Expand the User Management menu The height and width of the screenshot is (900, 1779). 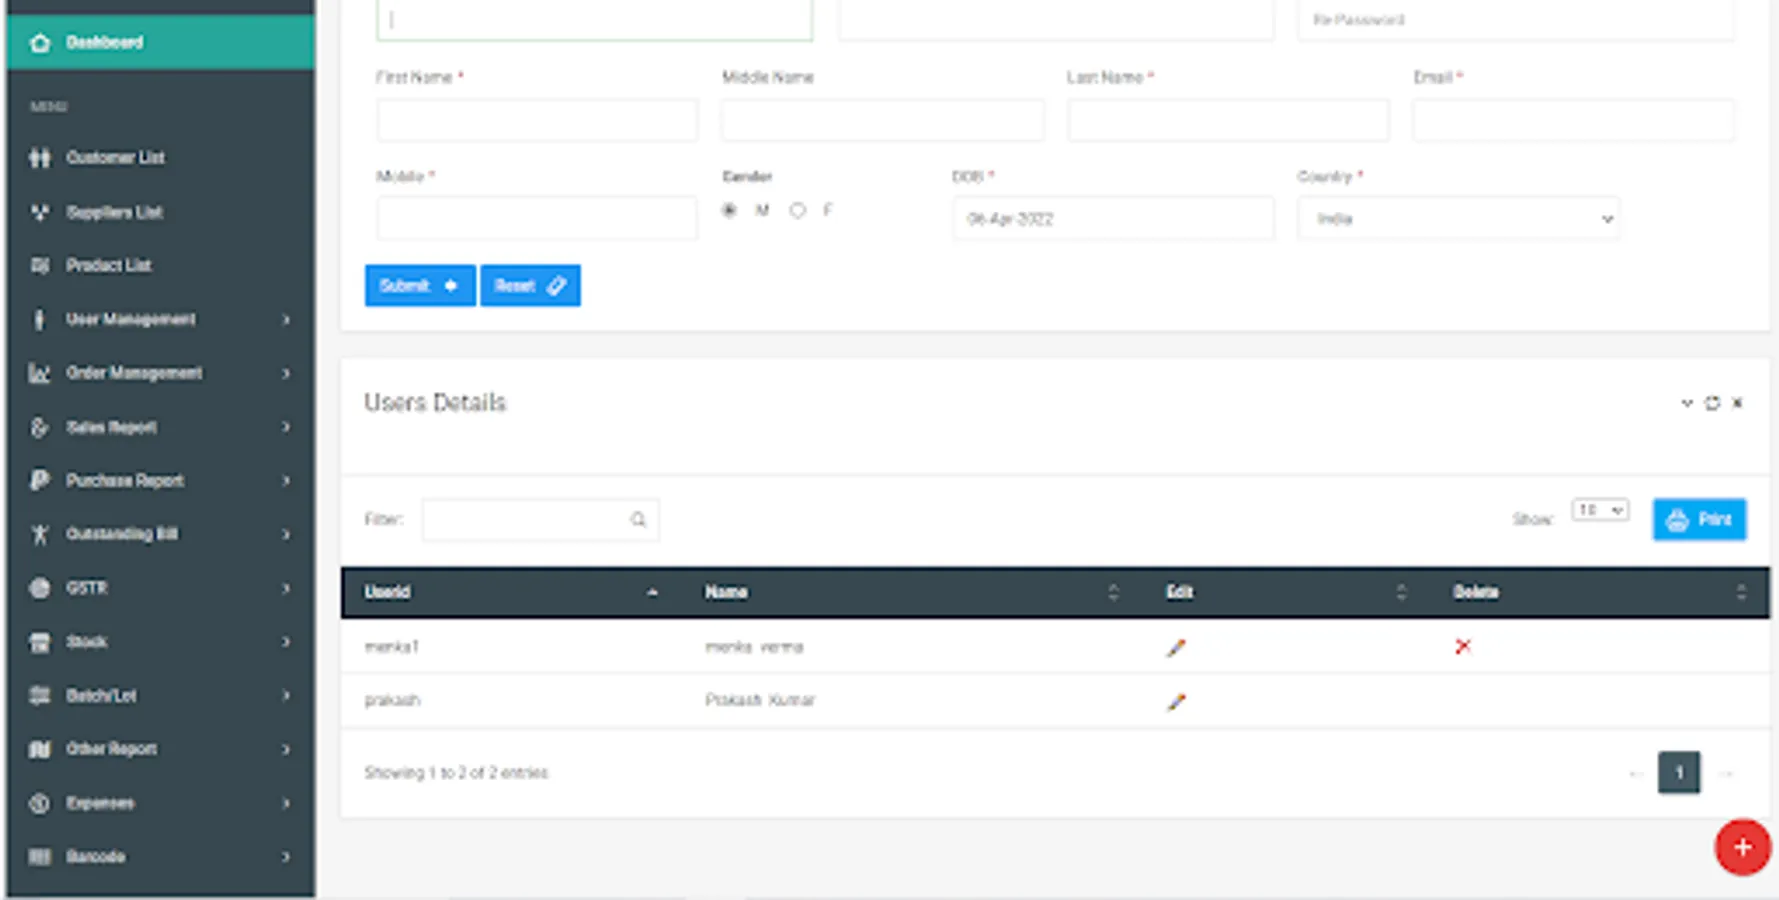tap(130, 319)
